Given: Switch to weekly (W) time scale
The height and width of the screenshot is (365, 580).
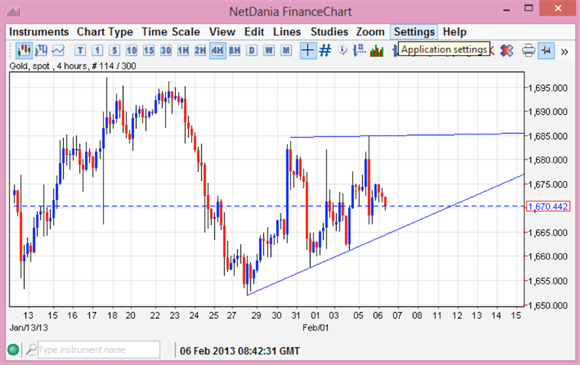Looking at the screenshot, I should click(269, 50).
